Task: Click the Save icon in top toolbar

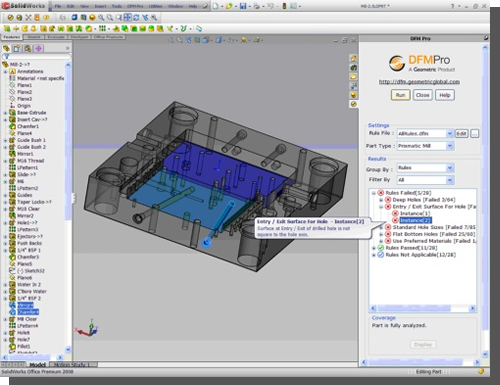Action: [x=243, y=6]
